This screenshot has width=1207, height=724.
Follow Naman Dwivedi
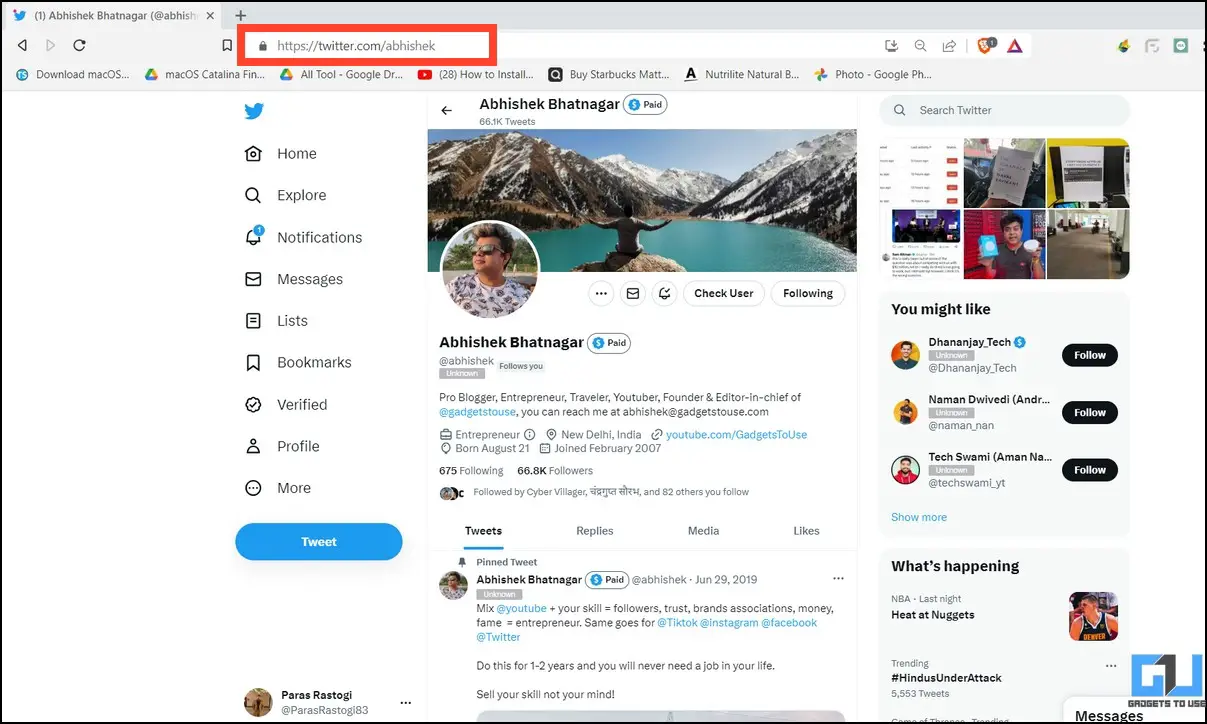pyautogui.click(x=1090, y=412)
